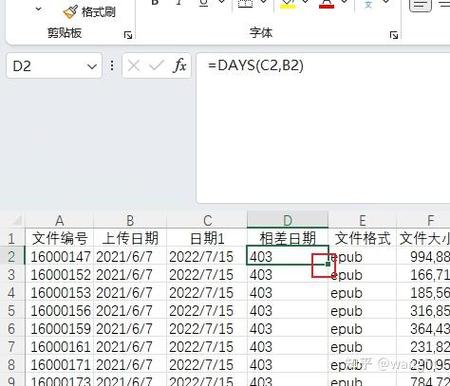This screenshot has width=450, height=386.
Task: Apply the red font color A
Action: (326, 4)
